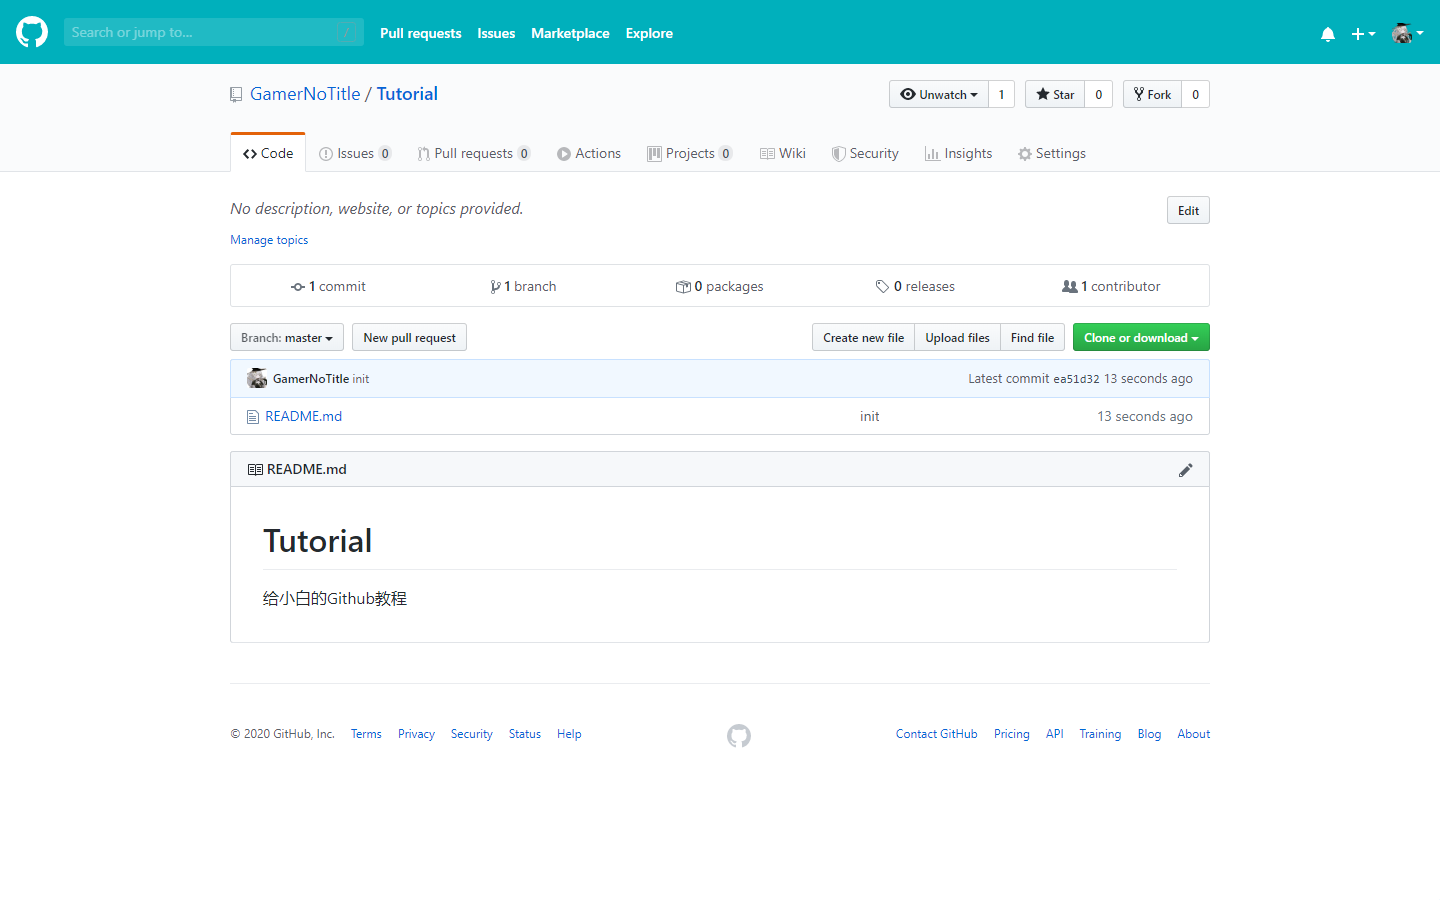Open the Settings tab

(1051, 153)
